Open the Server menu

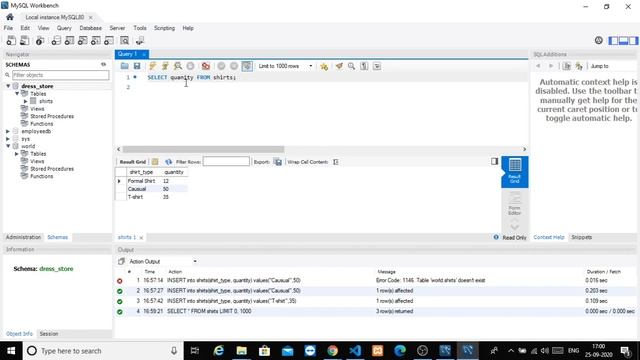coord(117,28)
